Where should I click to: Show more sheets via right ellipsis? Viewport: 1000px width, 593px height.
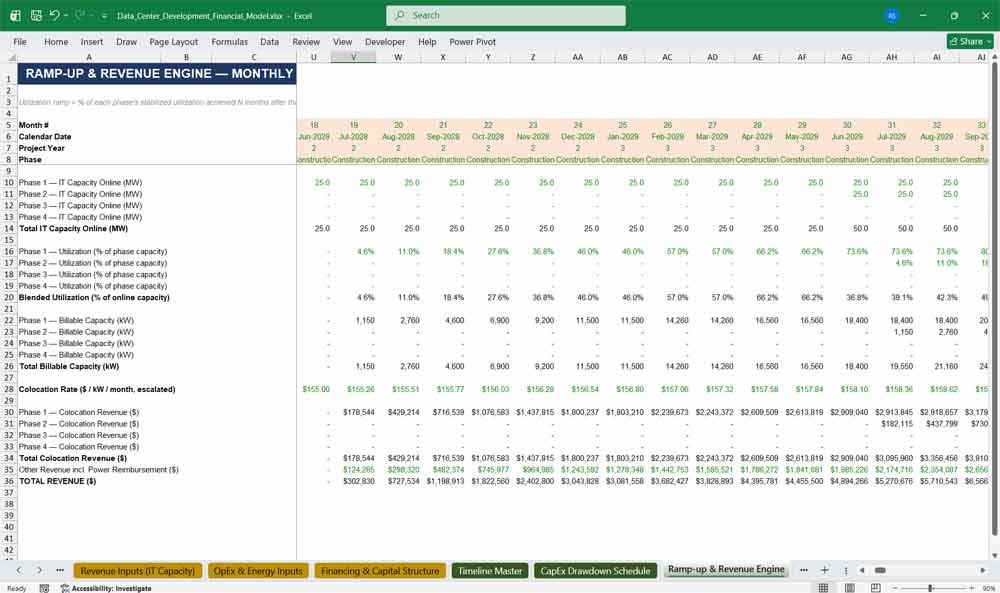(x=804, y=570)
